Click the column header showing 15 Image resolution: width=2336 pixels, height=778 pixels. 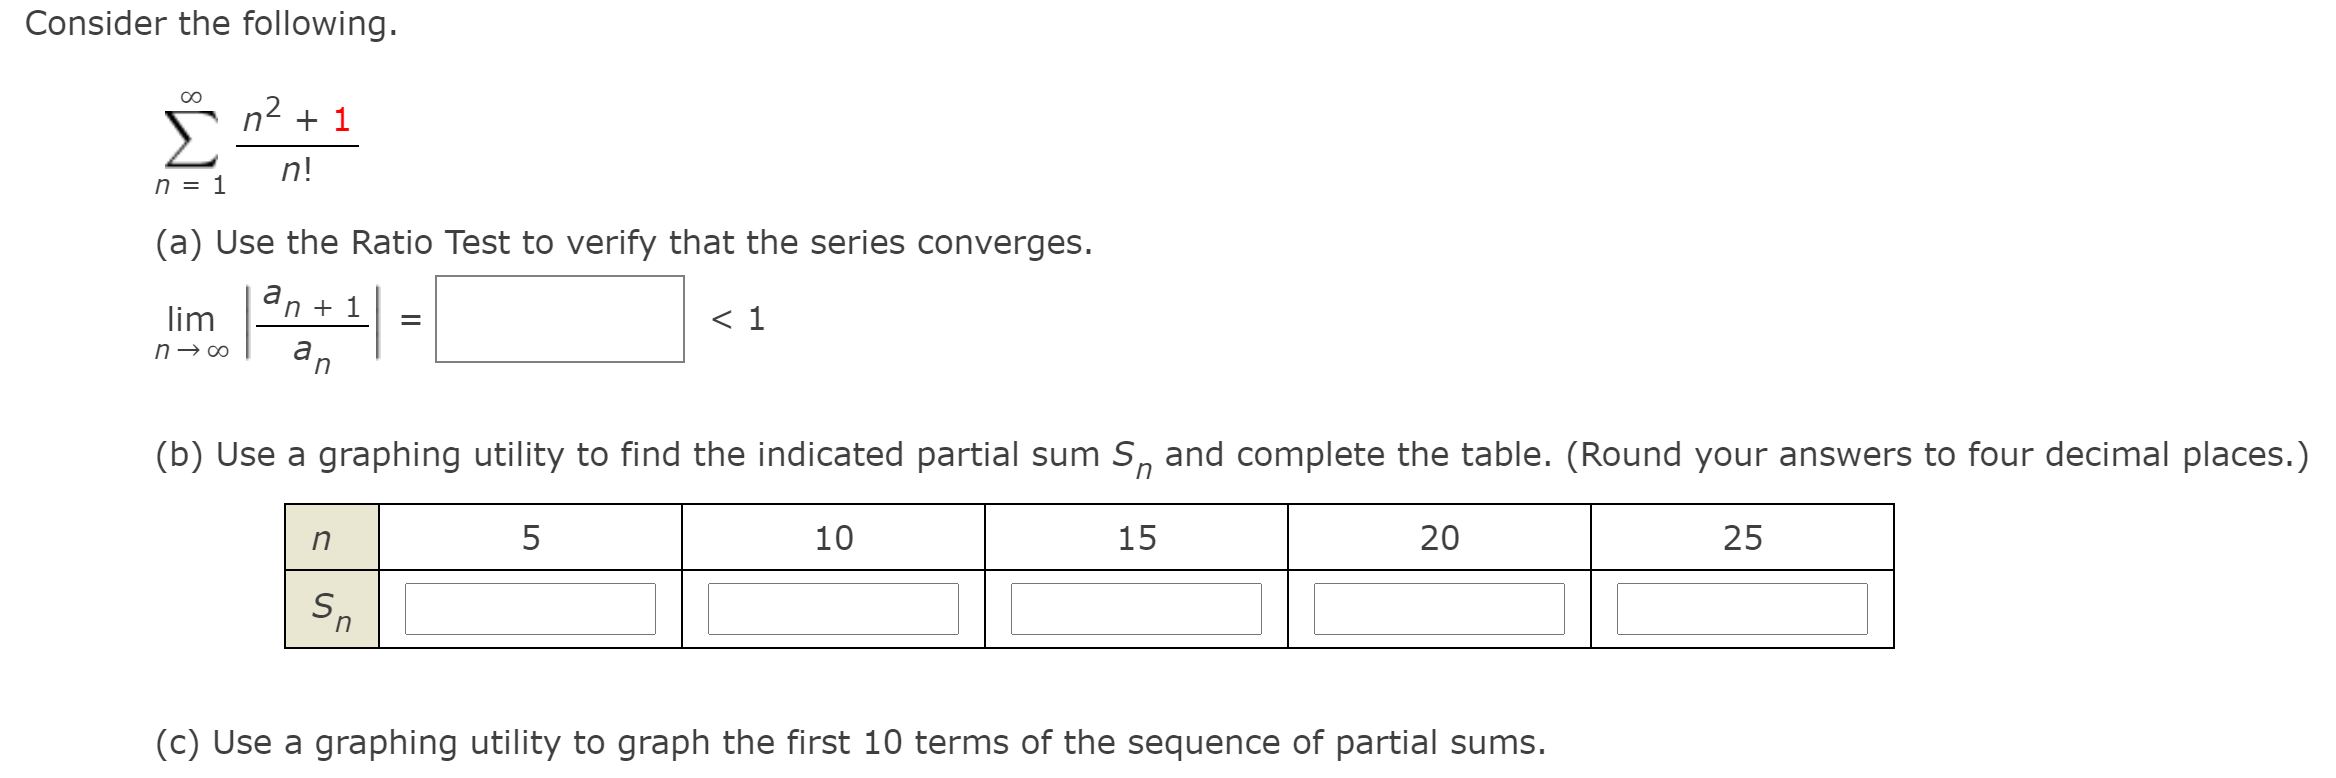[1139, 538]
